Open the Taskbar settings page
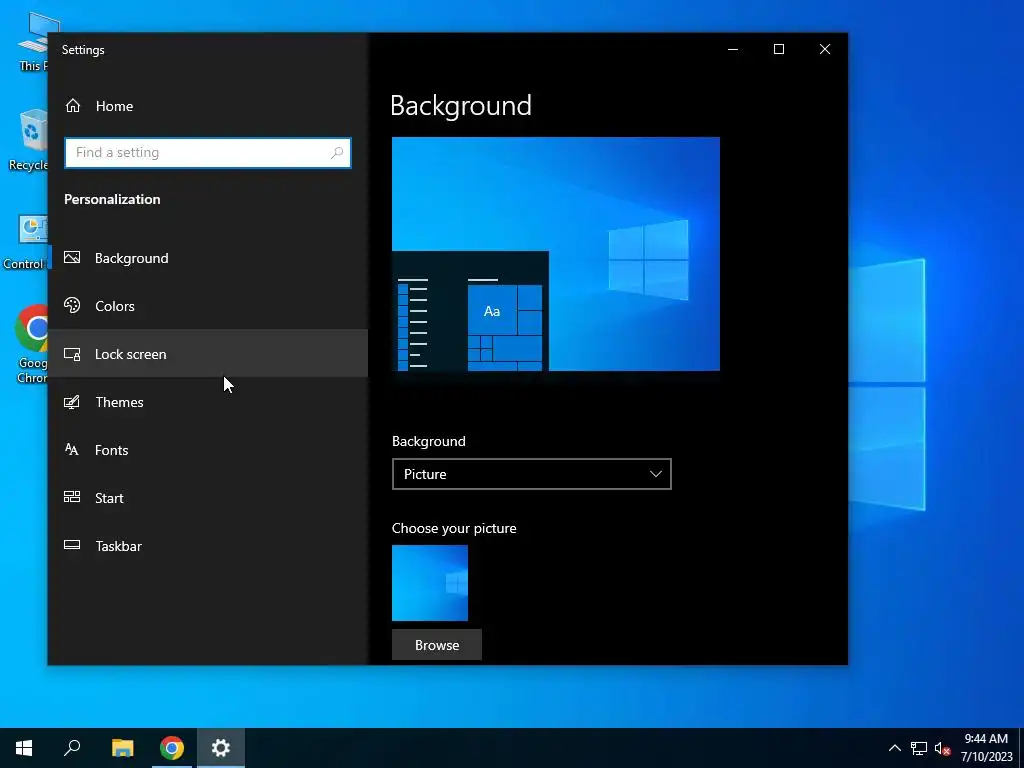 pyautogui.click(x=208, y=545)
